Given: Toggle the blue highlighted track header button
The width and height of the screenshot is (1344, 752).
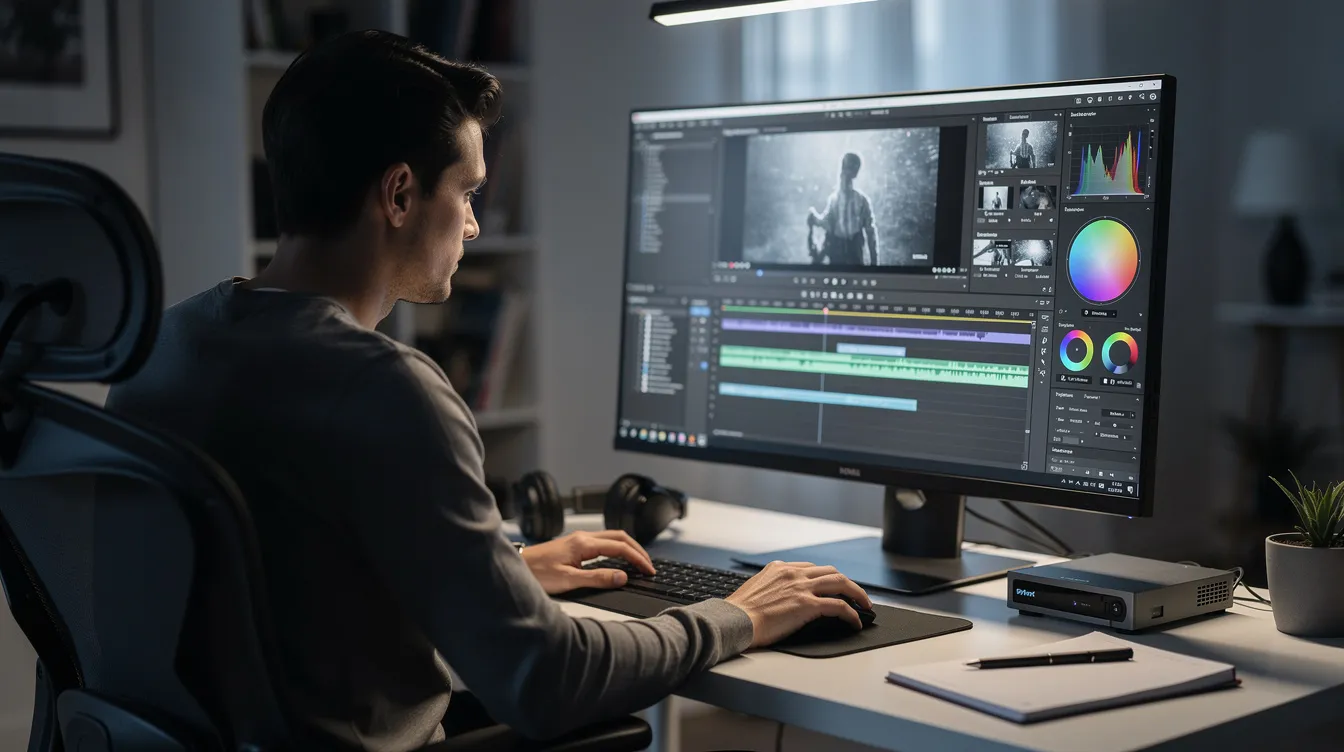Looking at the screenshot, I should coord(700,311).
